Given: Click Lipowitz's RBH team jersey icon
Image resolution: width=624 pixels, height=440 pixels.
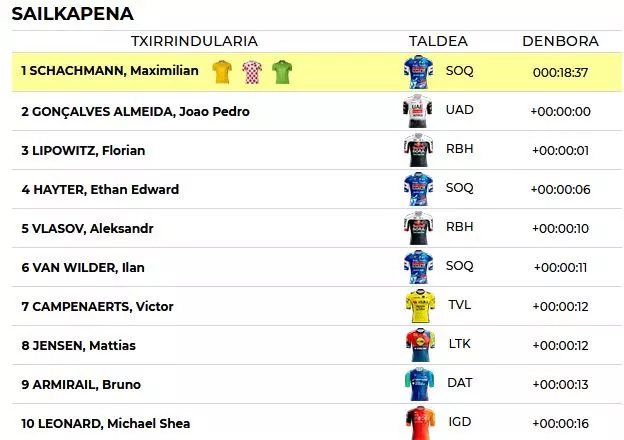Looking at the screenshot, I should tap(418, 150).
